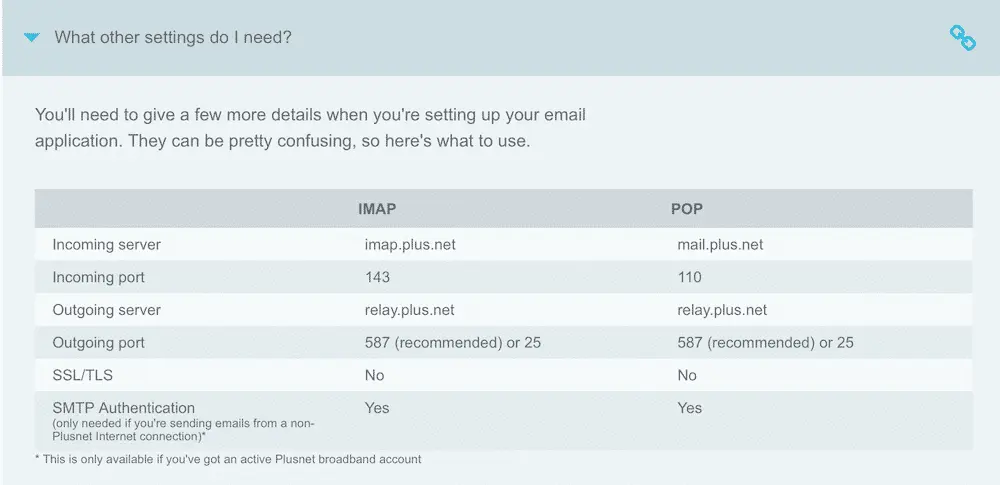Click mail.plus.net POP incoming server
Image resolution: width=1000 pixels, height=485 pixels.
(720, 244)
